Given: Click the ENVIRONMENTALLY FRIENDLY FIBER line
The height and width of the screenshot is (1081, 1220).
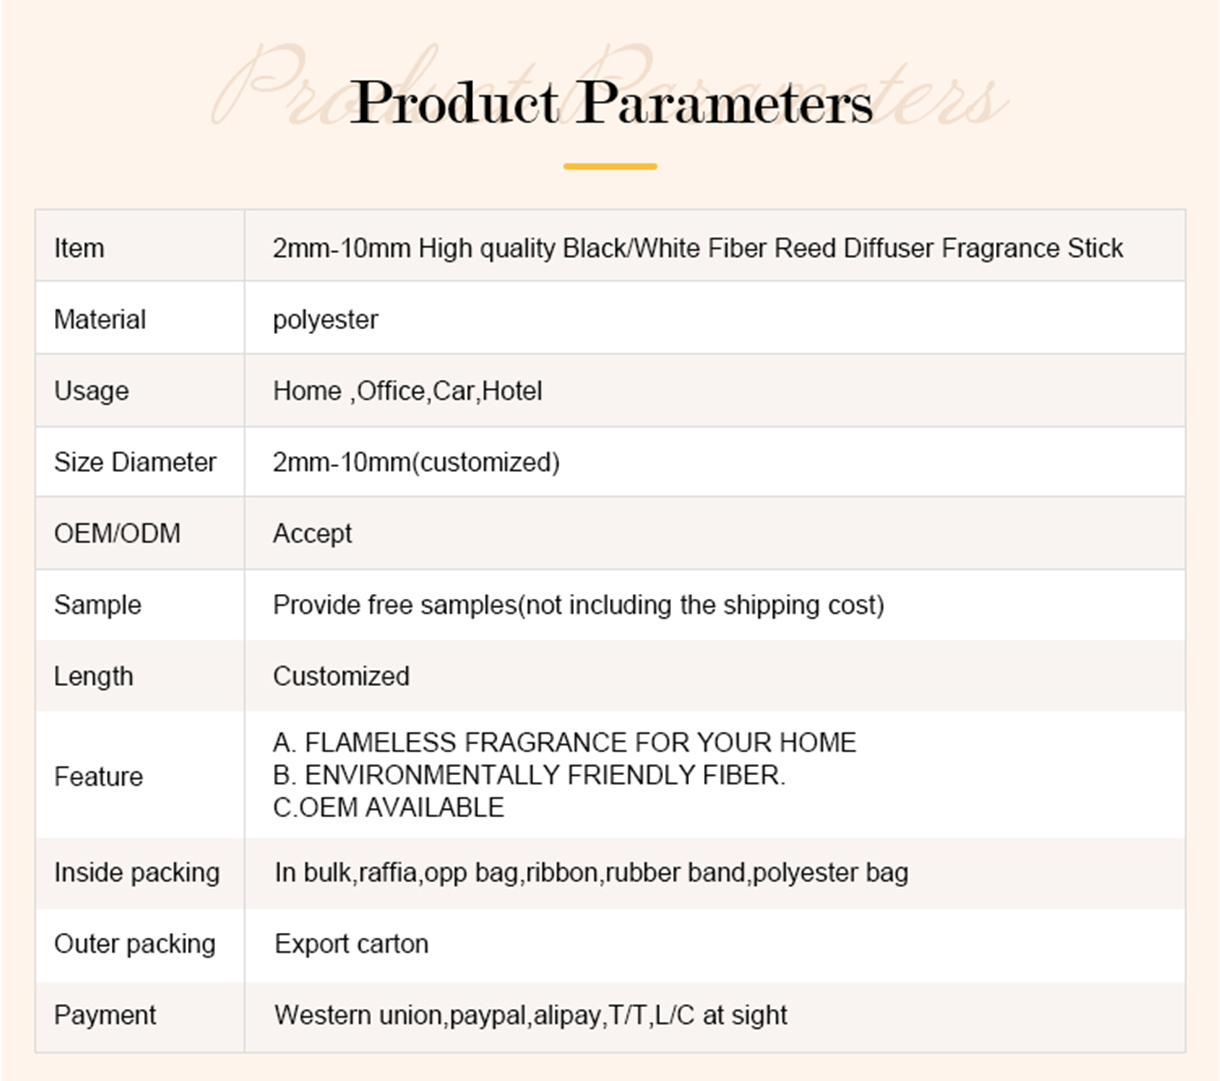Looking at the screenshot, I should (529, 775).
